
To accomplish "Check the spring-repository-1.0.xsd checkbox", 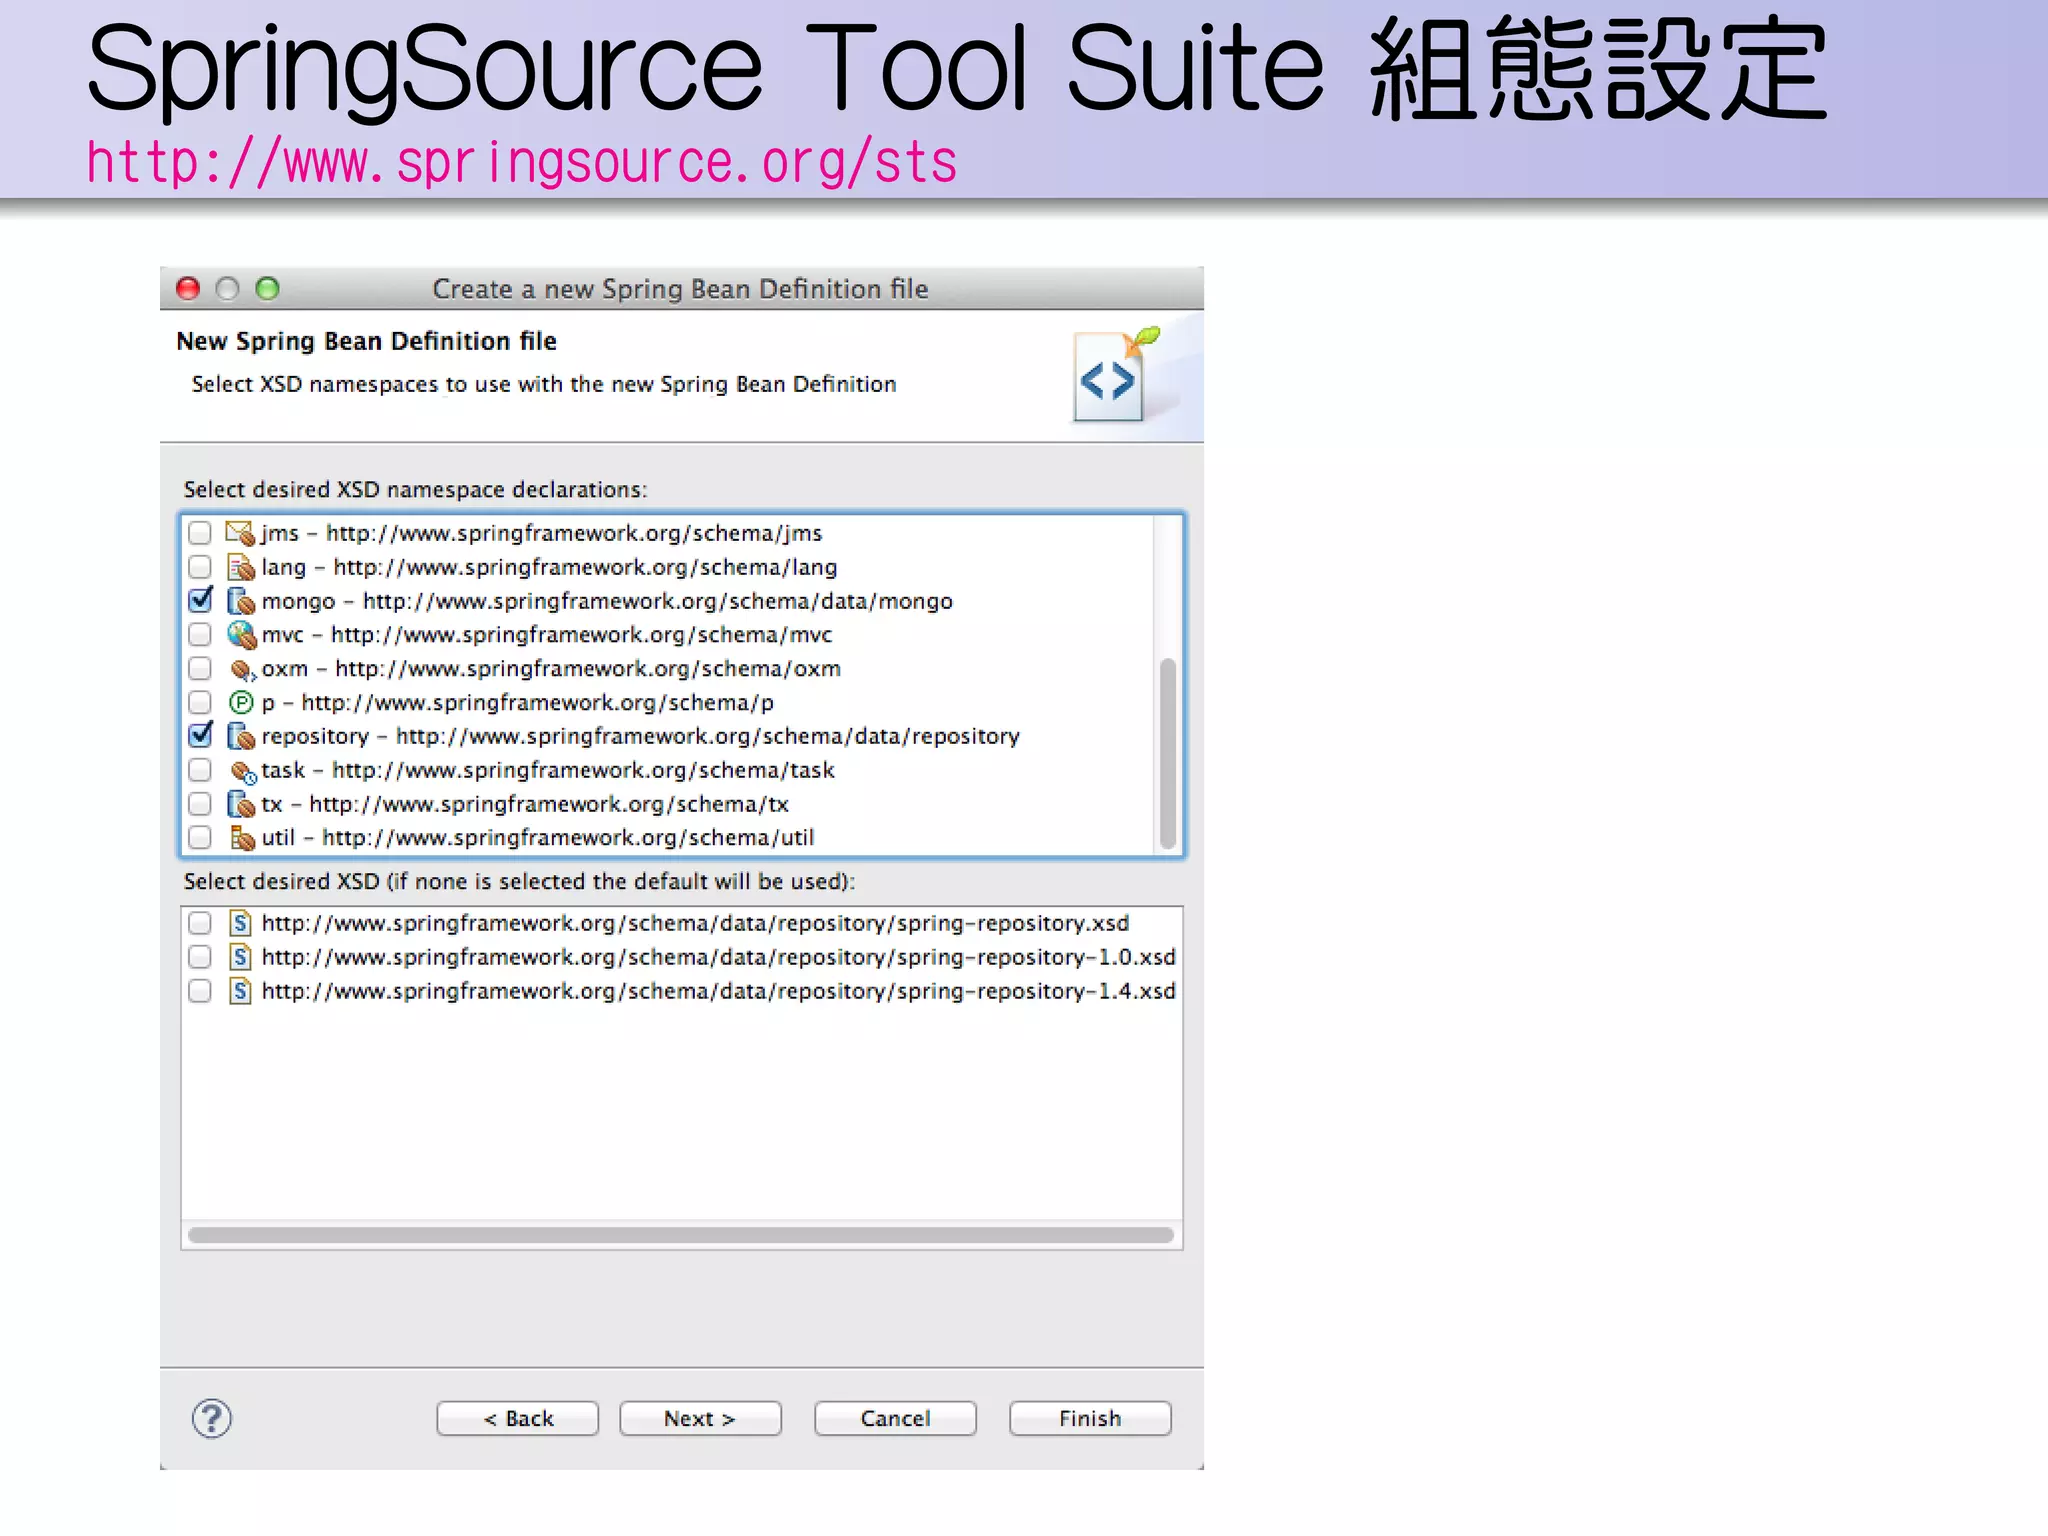I will [x=200, y=957].
